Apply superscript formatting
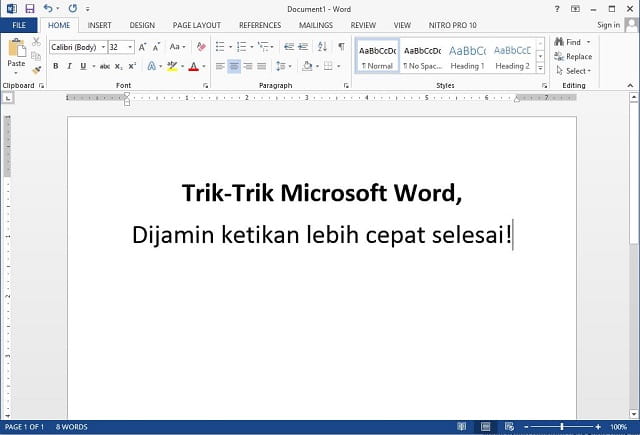This screenshot has width=640, height=435. point(132,66)
